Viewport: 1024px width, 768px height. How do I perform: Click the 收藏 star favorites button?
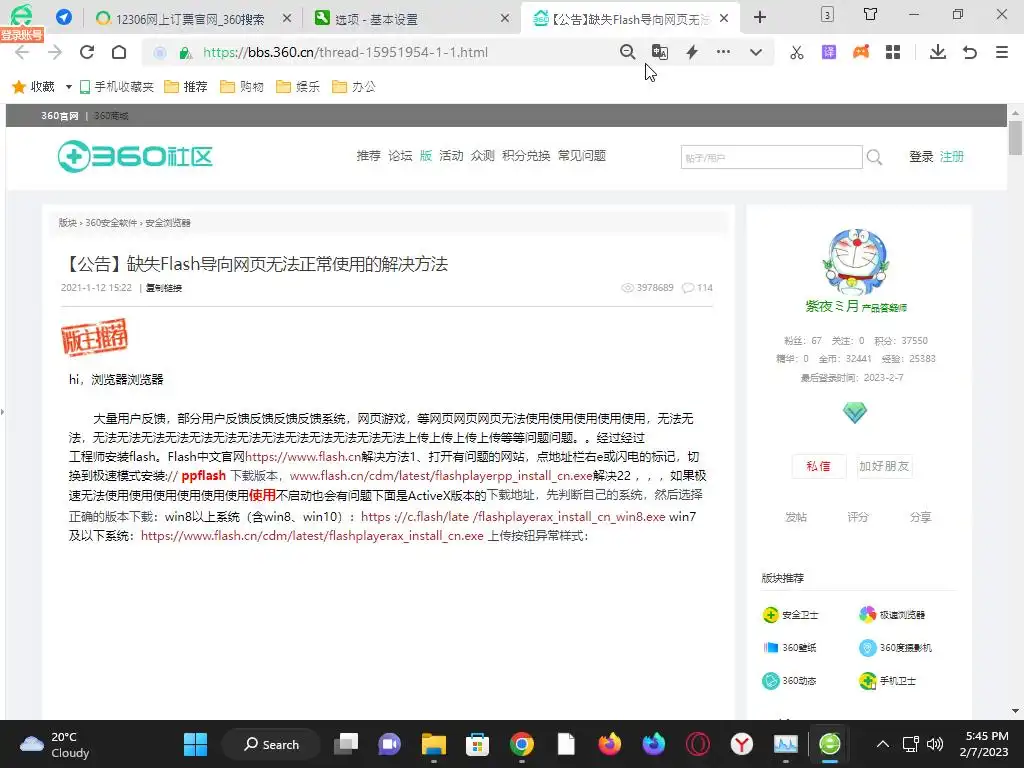coord(33,87)
